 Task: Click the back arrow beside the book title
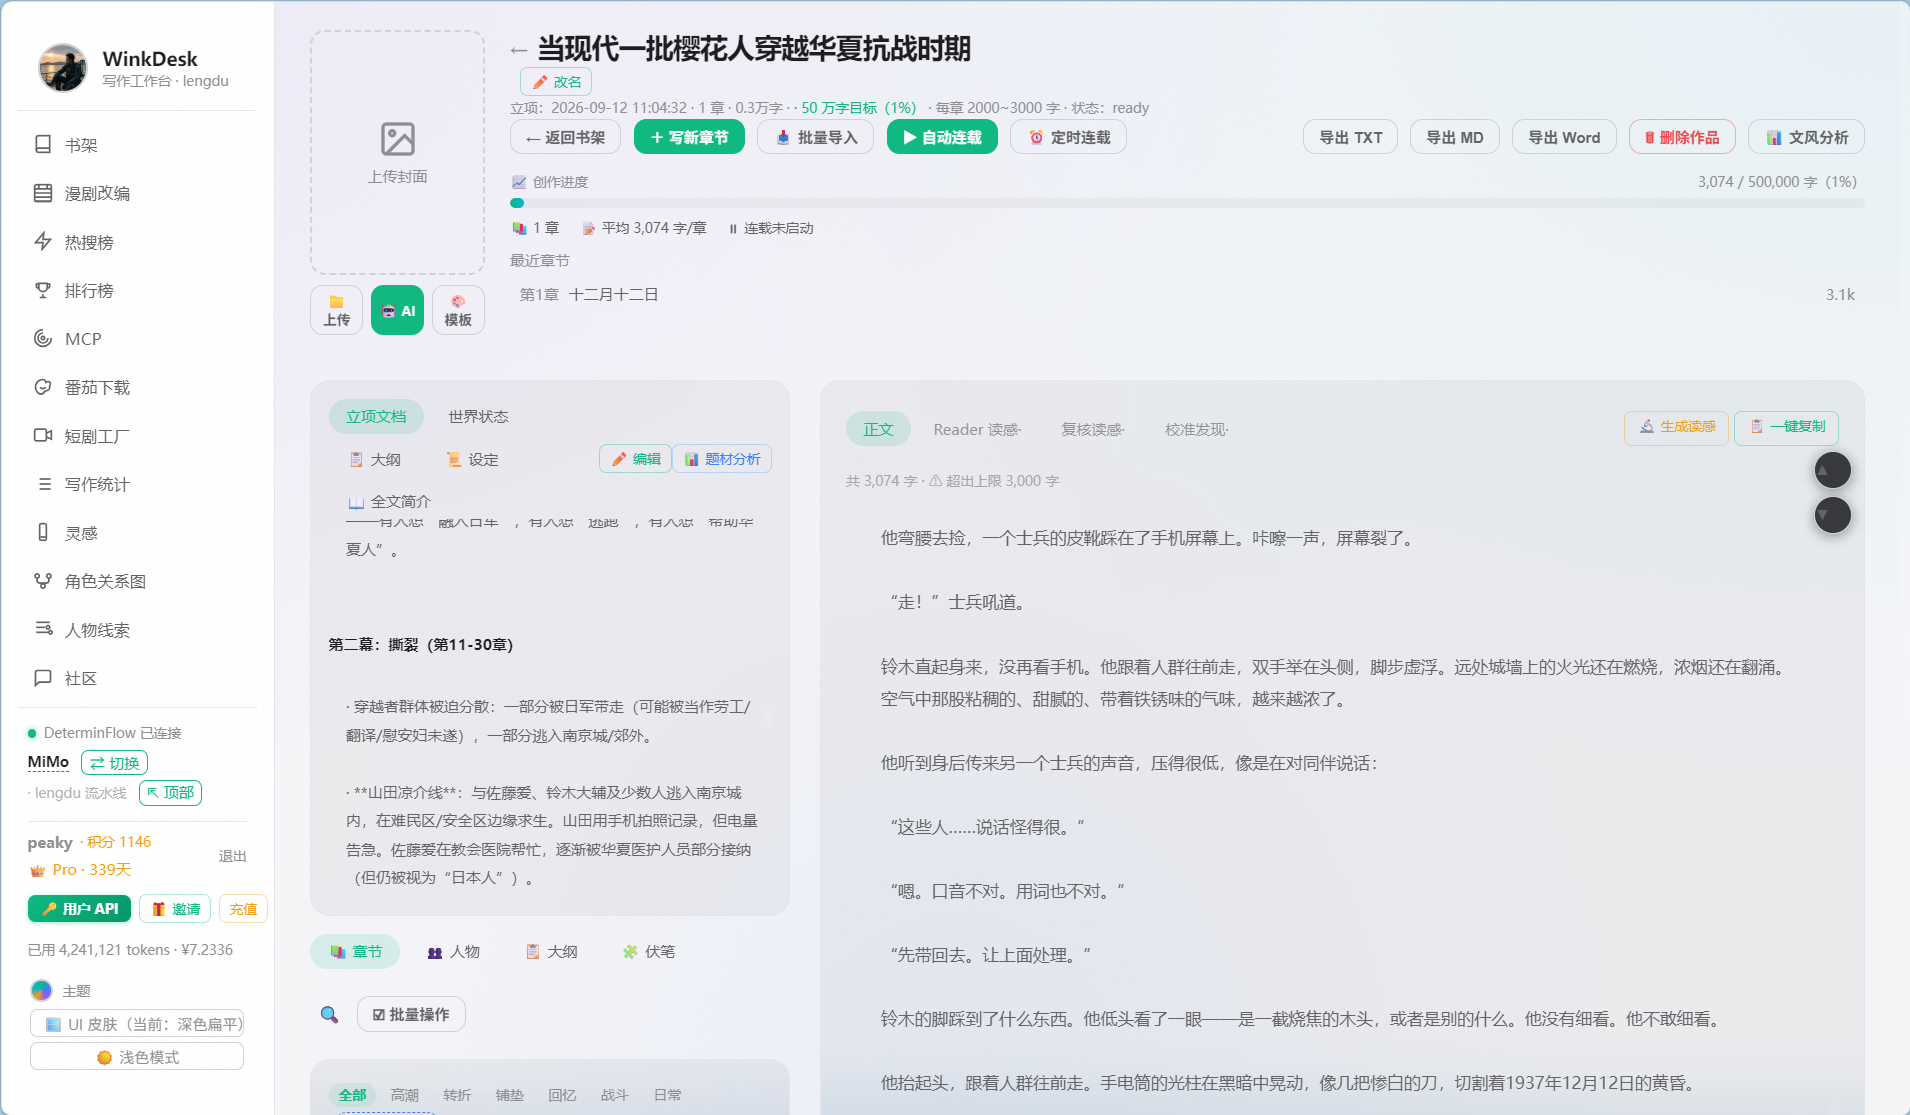coord(518,50)
